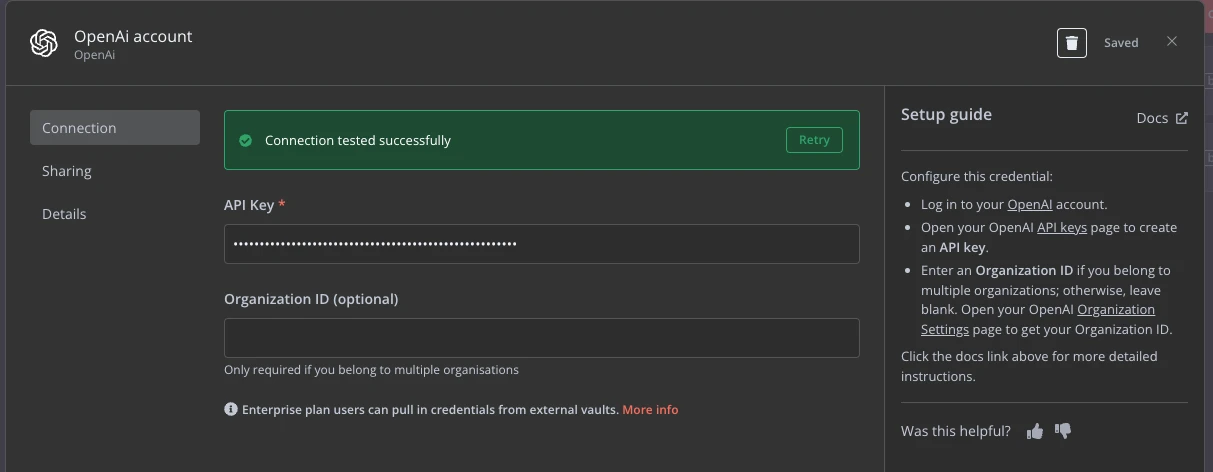Retry the connection test

(x=814, y=140)
